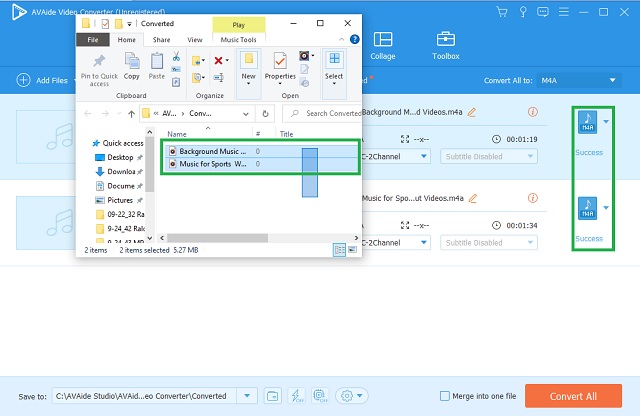
Task: Click the Cut scissors icon
Action: coord(176,56)
